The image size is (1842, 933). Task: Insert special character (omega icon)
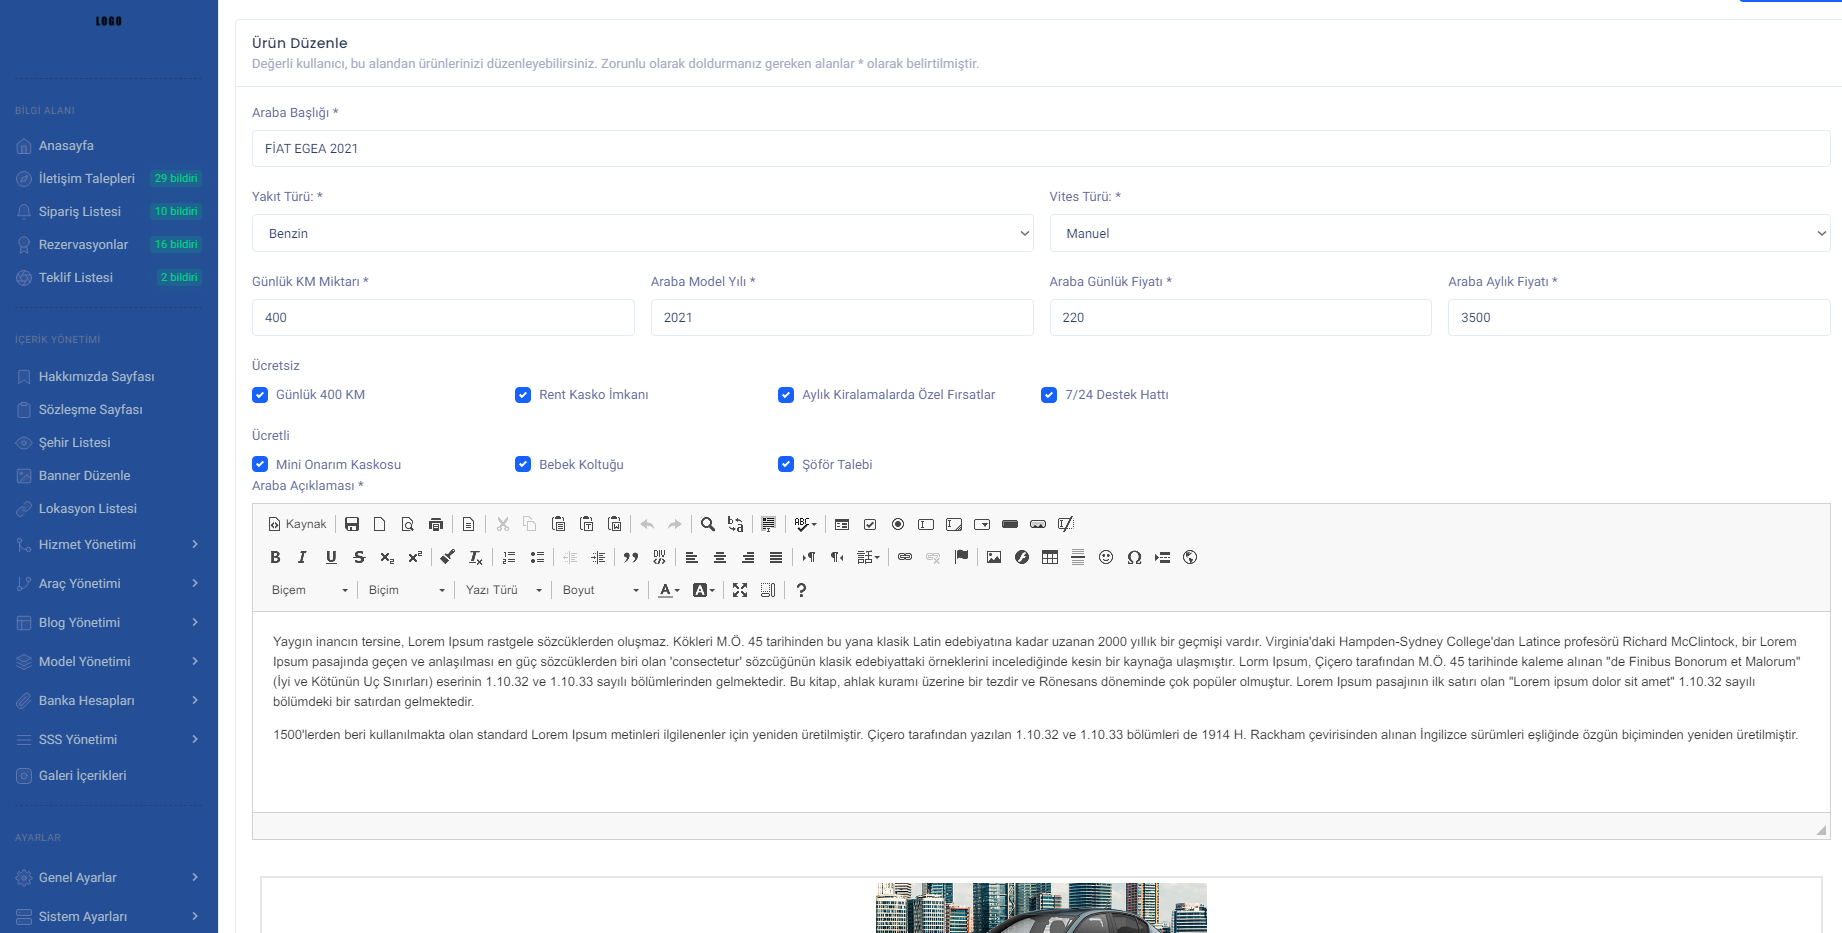click(1134, 557)
